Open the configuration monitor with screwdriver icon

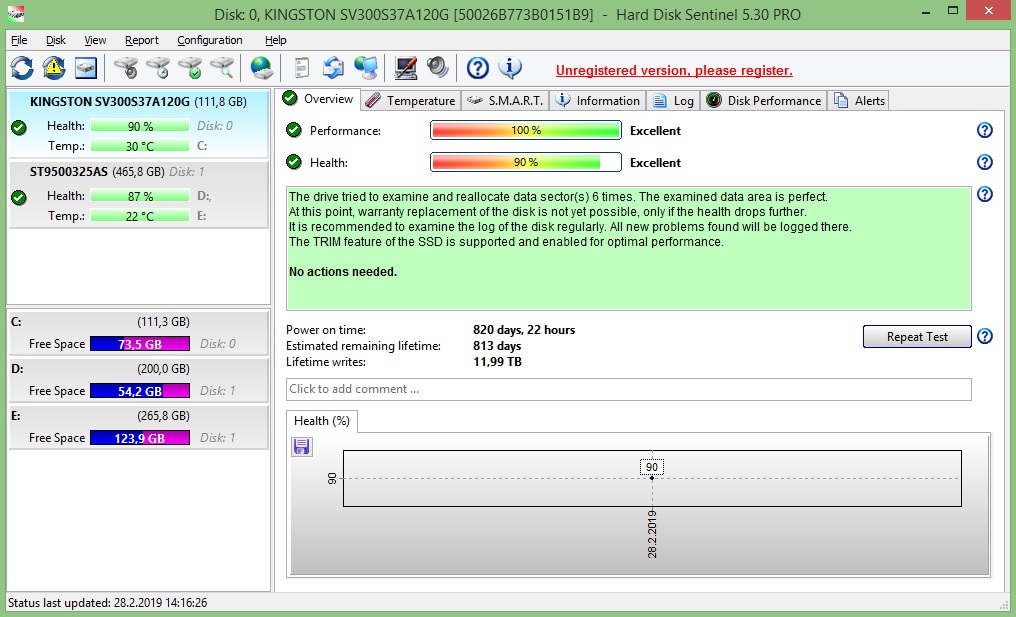tap(406, 68)
